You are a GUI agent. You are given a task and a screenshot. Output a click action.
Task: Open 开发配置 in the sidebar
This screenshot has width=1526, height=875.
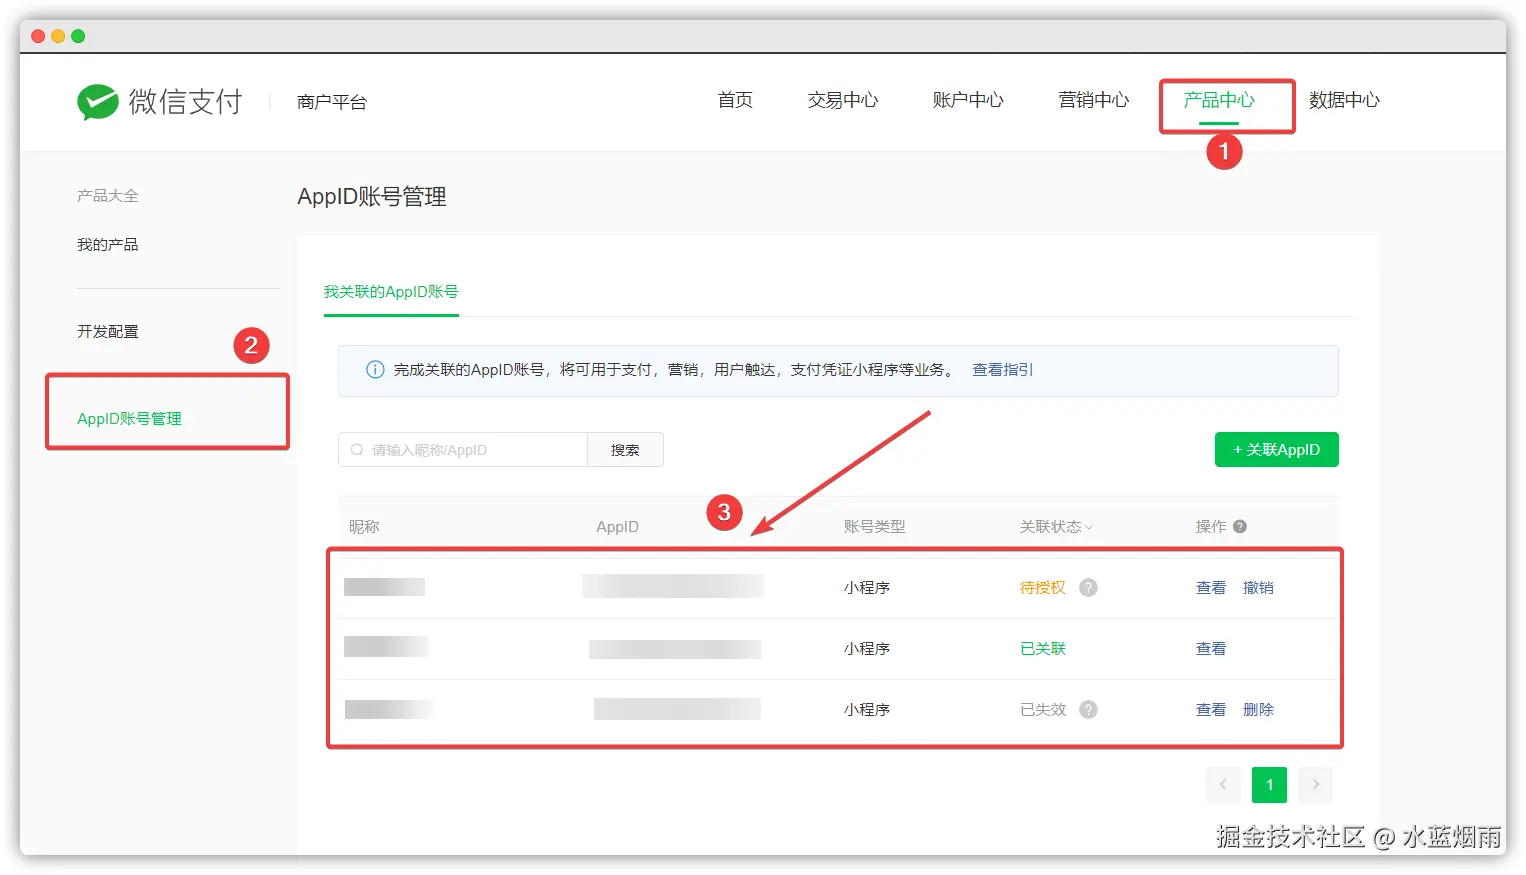click(108, 332)
